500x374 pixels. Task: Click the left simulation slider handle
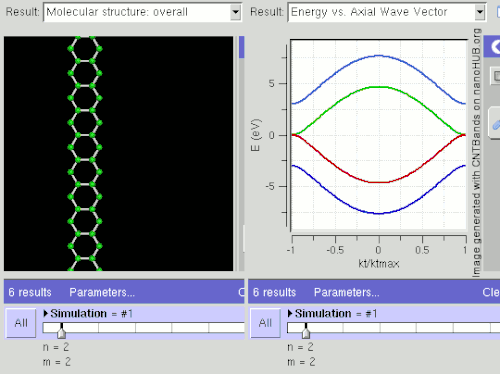(61, 331)
